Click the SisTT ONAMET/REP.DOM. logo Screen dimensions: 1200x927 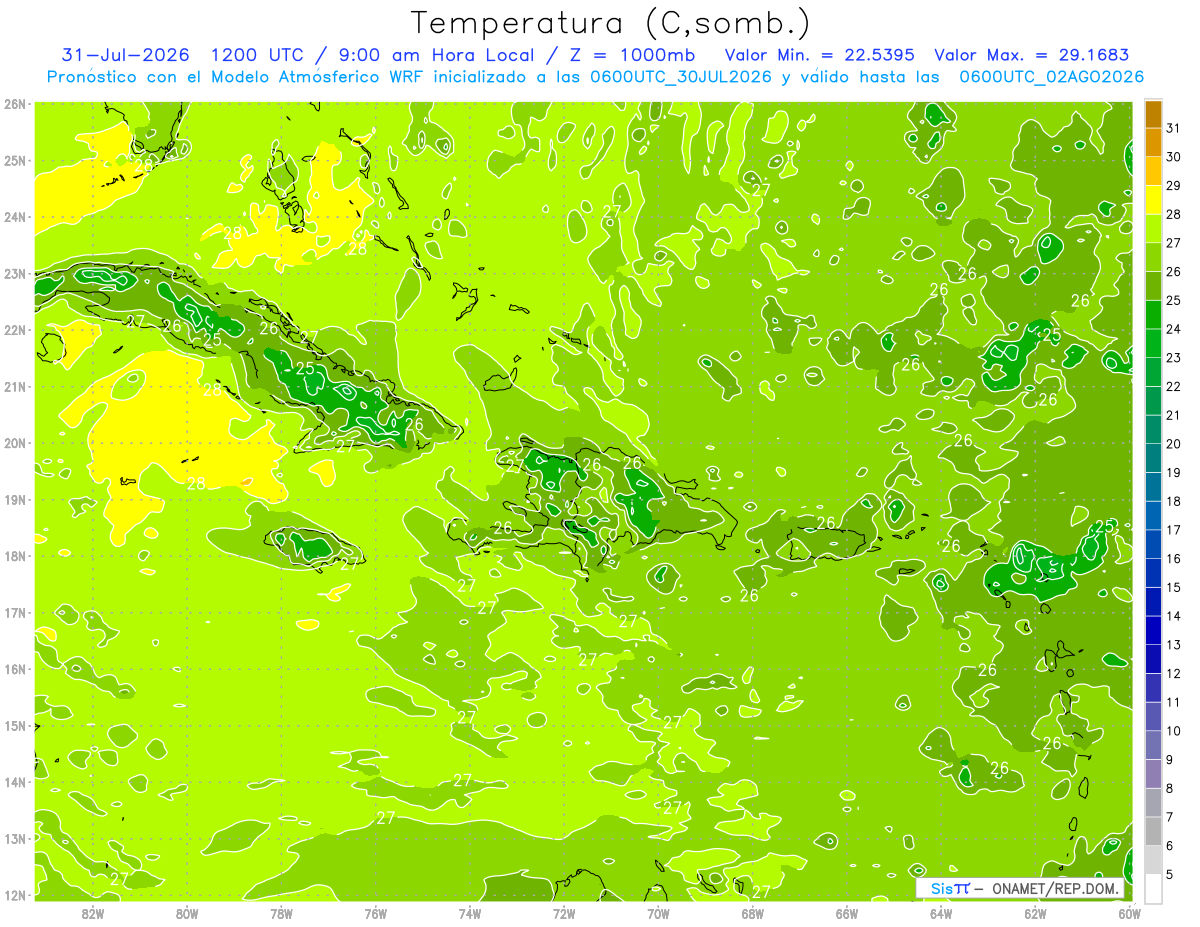click(1020, 888)
